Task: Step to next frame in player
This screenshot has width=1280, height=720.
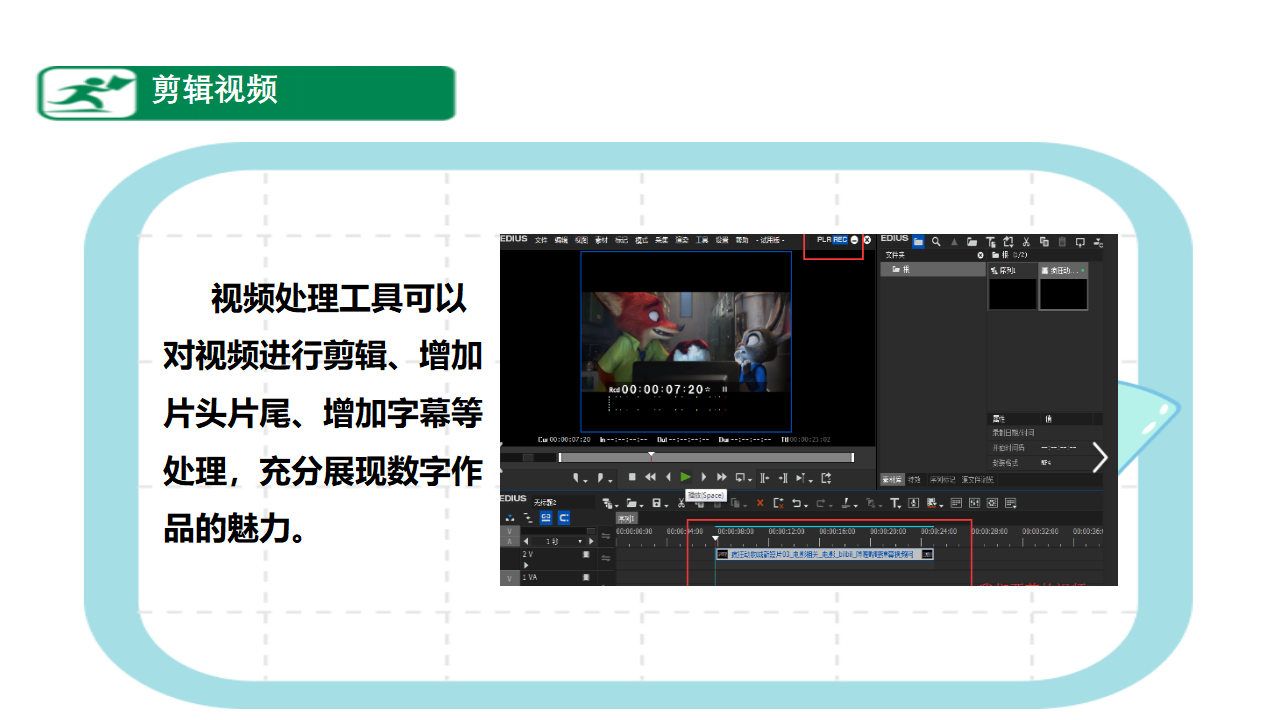Action: pos(704,477)
